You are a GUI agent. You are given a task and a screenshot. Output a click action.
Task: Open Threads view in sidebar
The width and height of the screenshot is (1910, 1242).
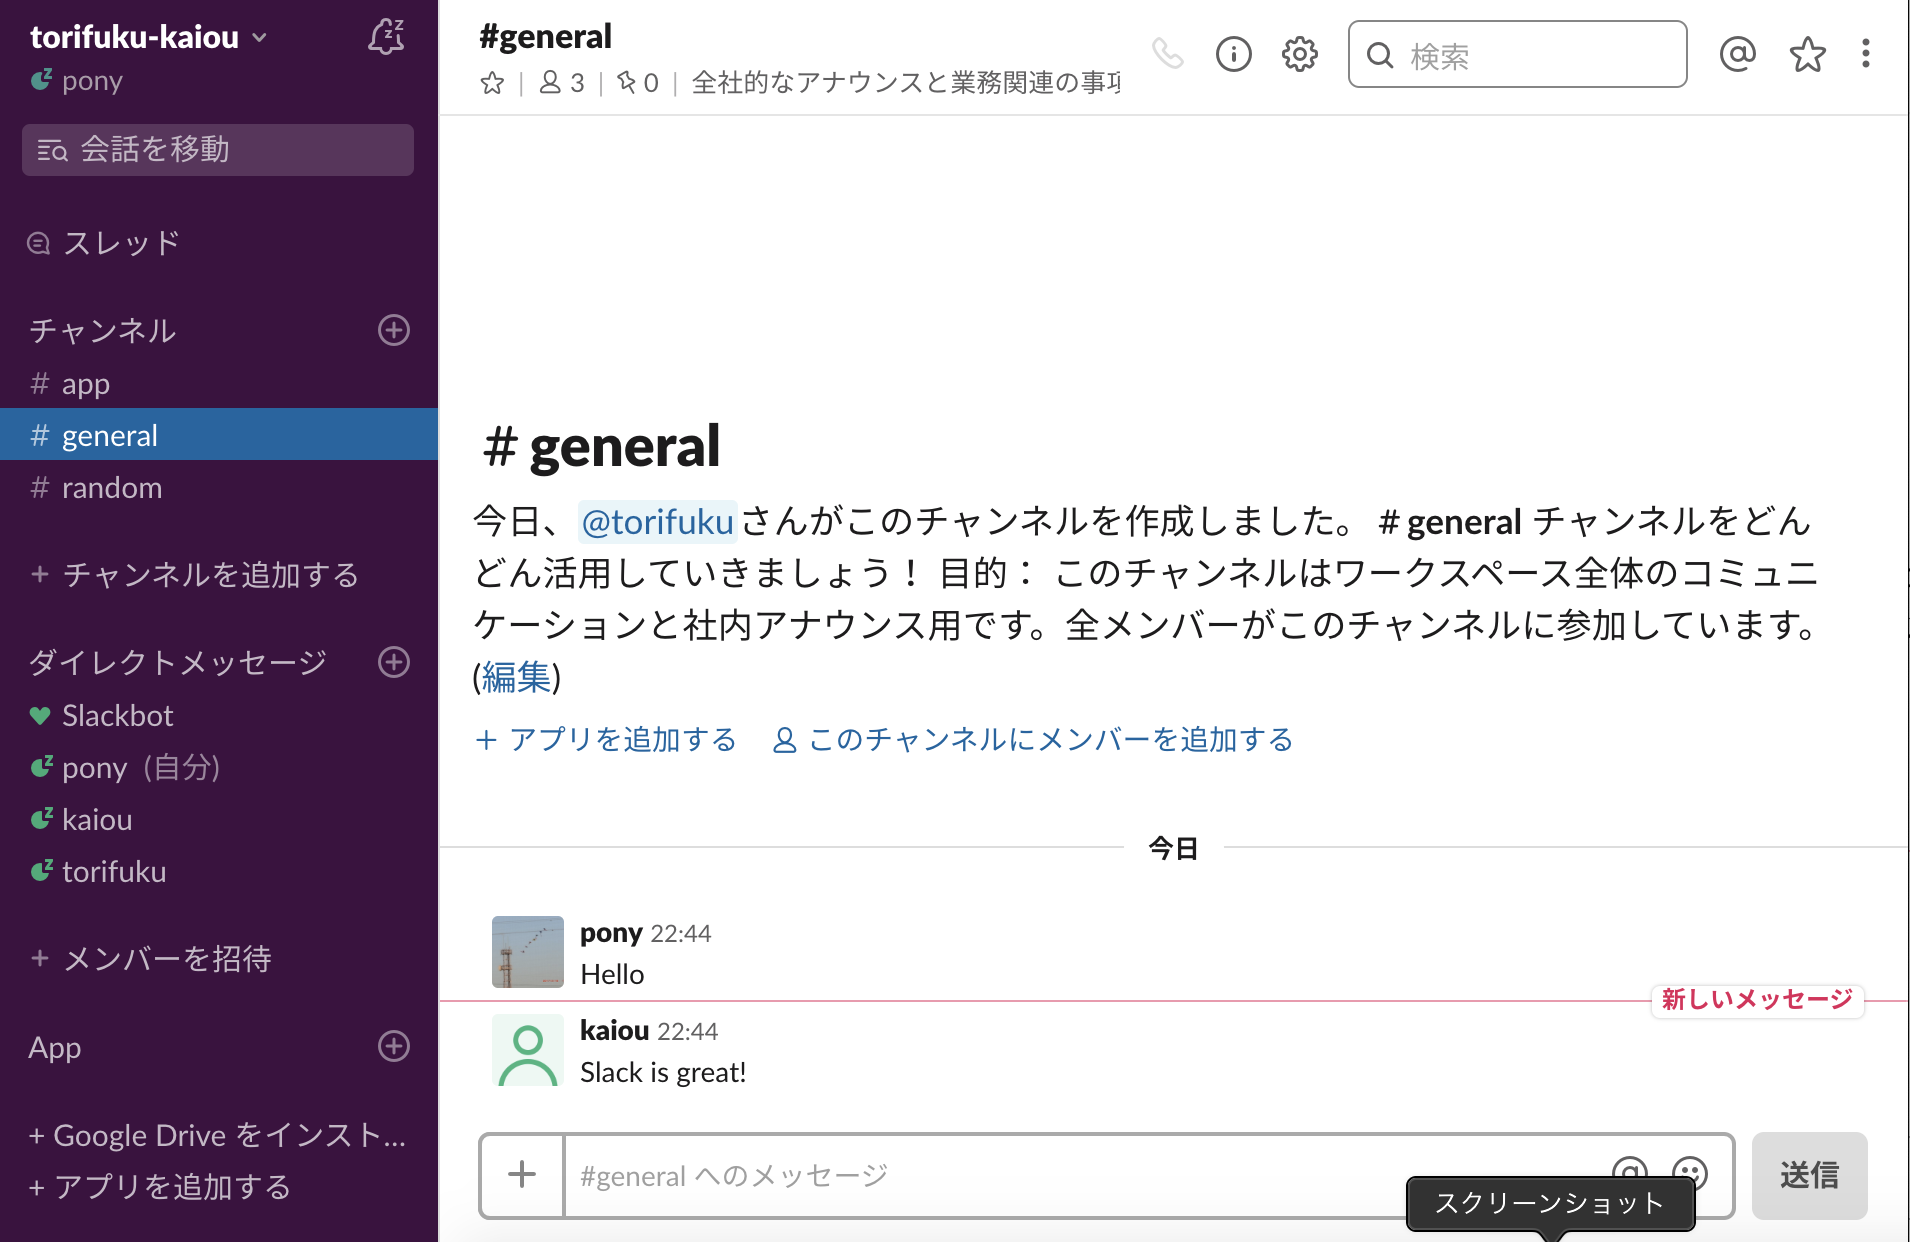[x=105, y=243]
